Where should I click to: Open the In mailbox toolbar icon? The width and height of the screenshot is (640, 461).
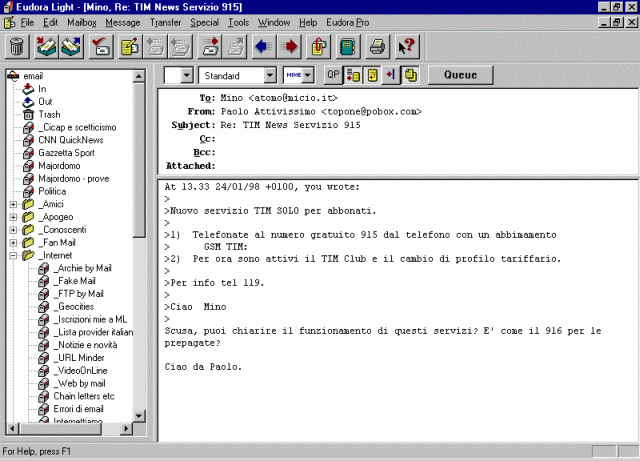(47, 47)
